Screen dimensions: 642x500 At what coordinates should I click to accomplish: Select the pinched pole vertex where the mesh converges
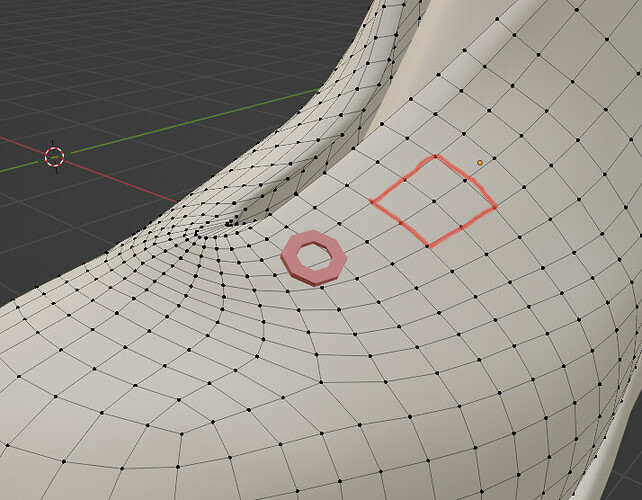pyautogui.click(x=228, y=224)
